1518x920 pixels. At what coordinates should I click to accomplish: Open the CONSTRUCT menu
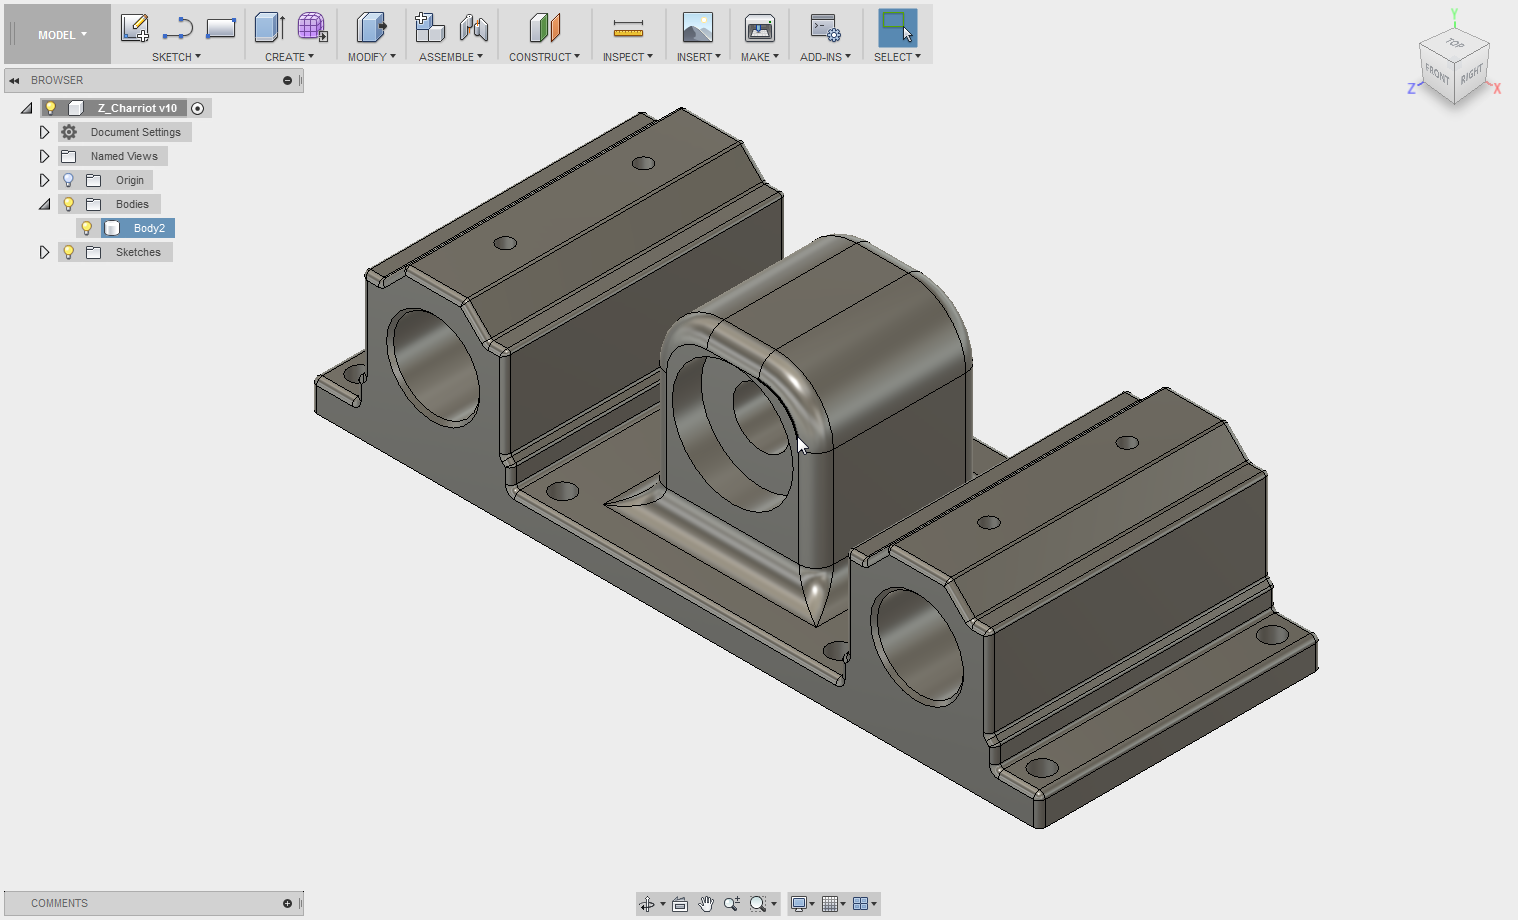(x=544, y=57)
